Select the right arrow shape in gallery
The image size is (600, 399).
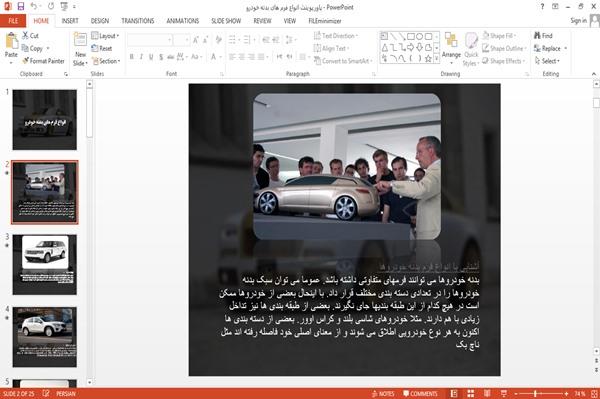click(x=411, y=47)
